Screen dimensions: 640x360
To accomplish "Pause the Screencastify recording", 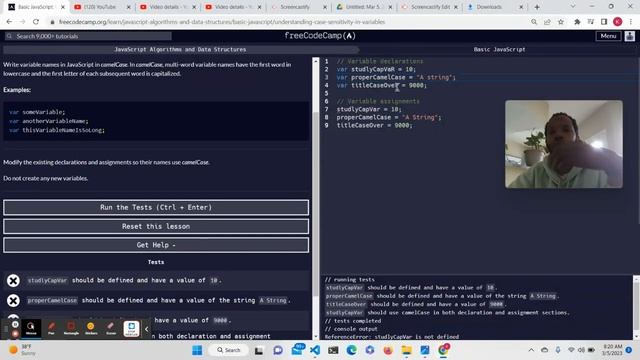I will pyautogui.click(x=15, y=324).
